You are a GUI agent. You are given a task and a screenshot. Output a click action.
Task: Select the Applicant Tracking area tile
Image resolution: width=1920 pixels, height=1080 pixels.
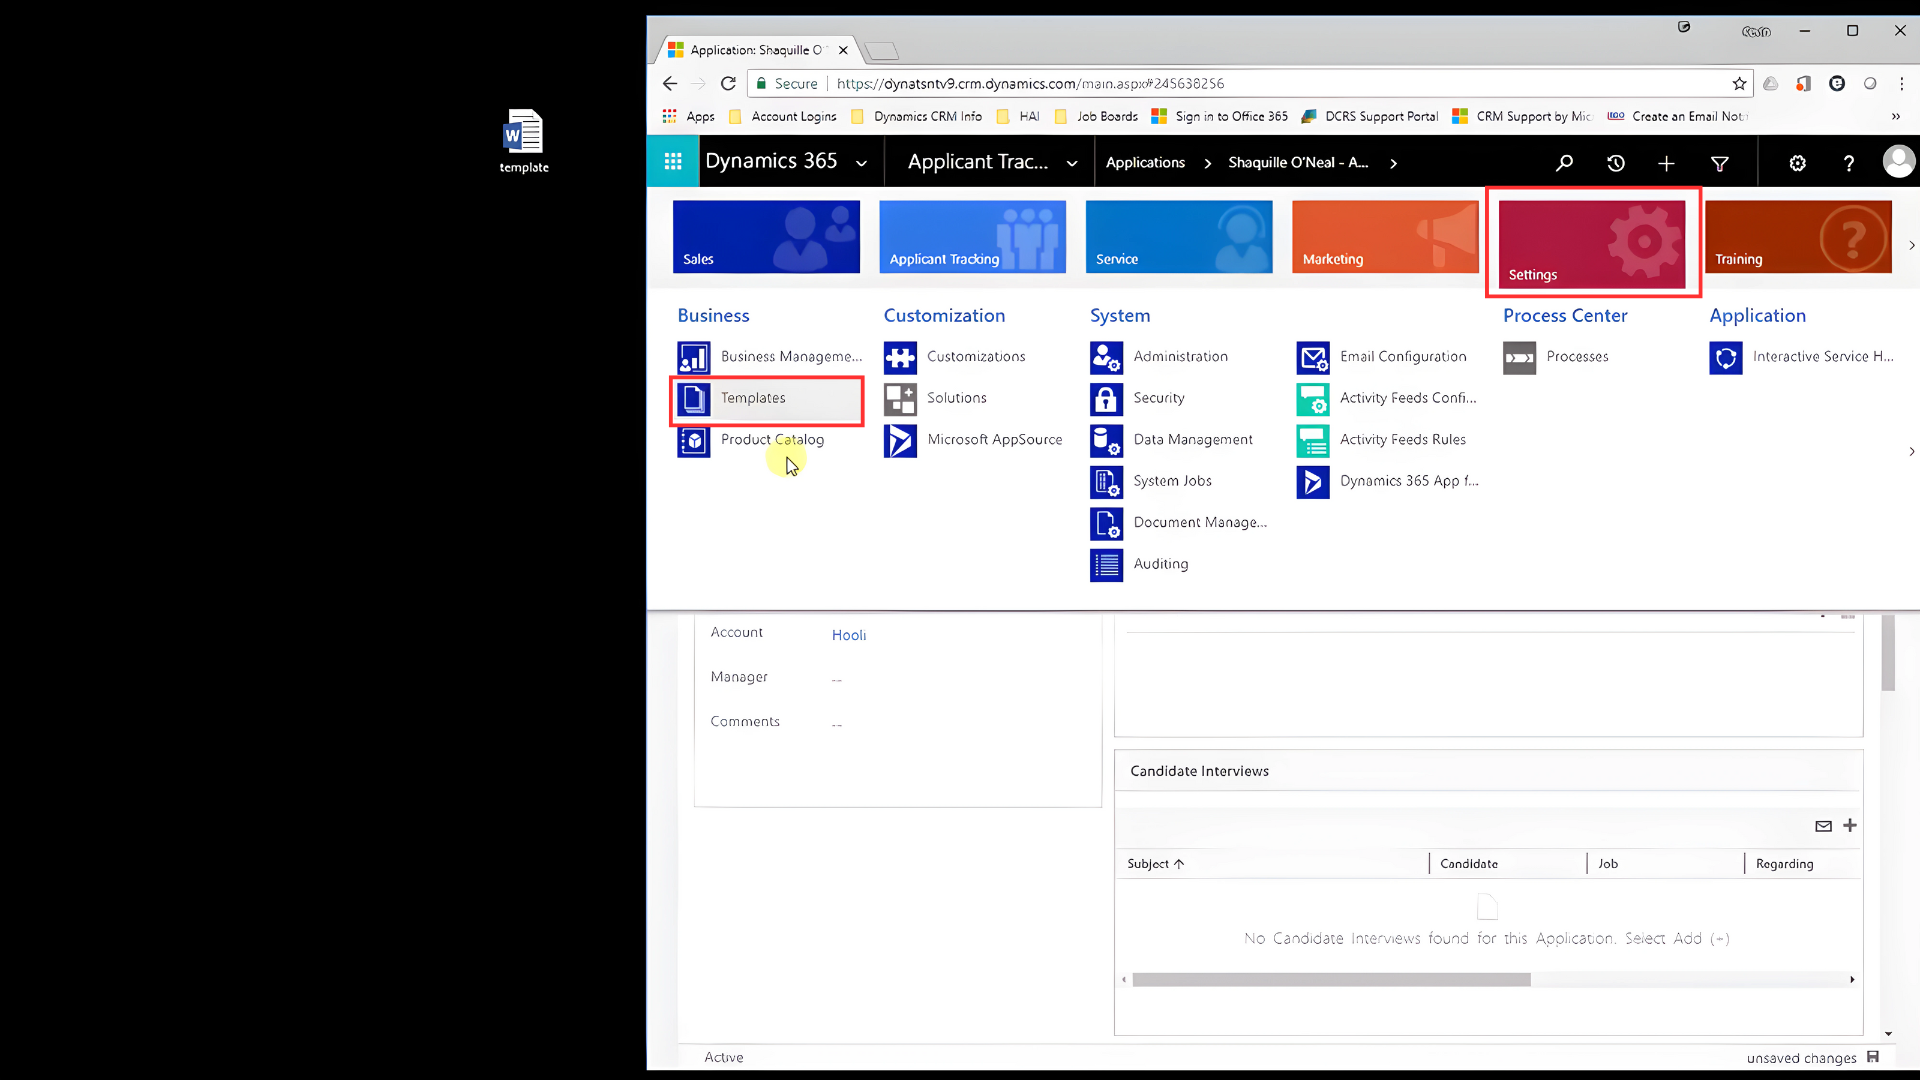point(973,237)
